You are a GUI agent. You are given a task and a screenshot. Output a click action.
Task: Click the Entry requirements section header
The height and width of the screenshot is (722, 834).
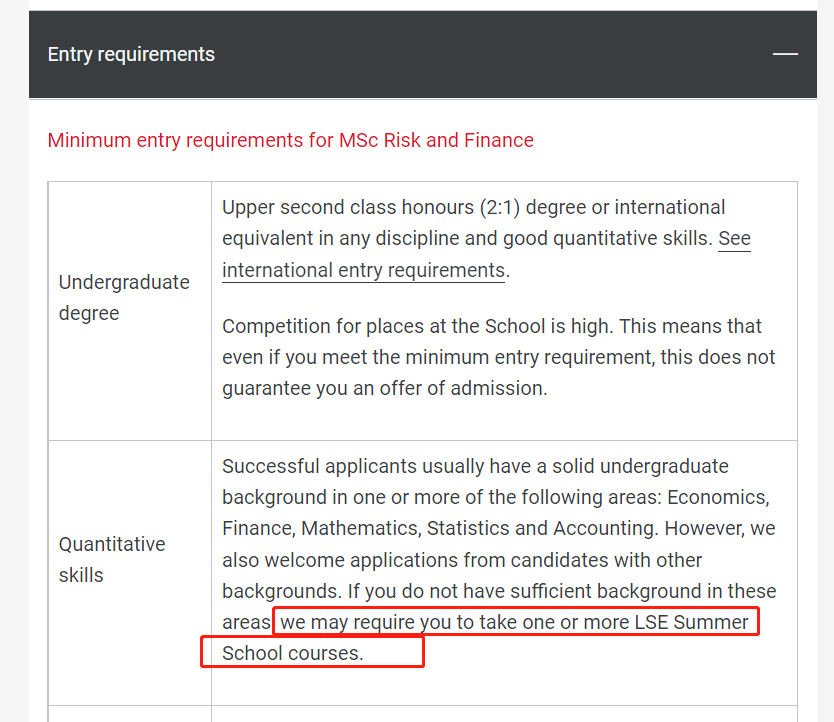(131, 54)
